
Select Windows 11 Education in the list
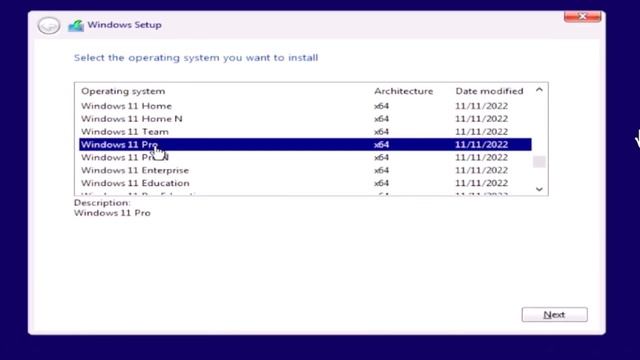(x=305, y=183)
